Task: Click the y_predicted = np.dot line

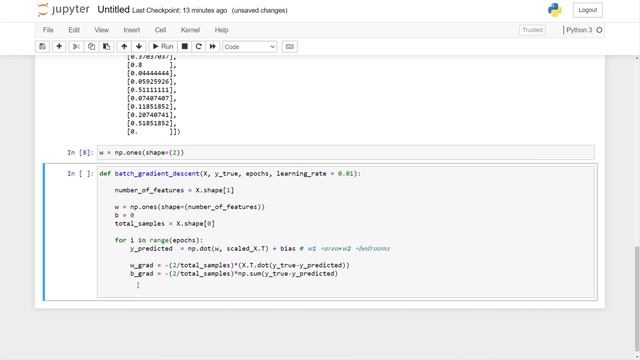Action: coord(260,249)
